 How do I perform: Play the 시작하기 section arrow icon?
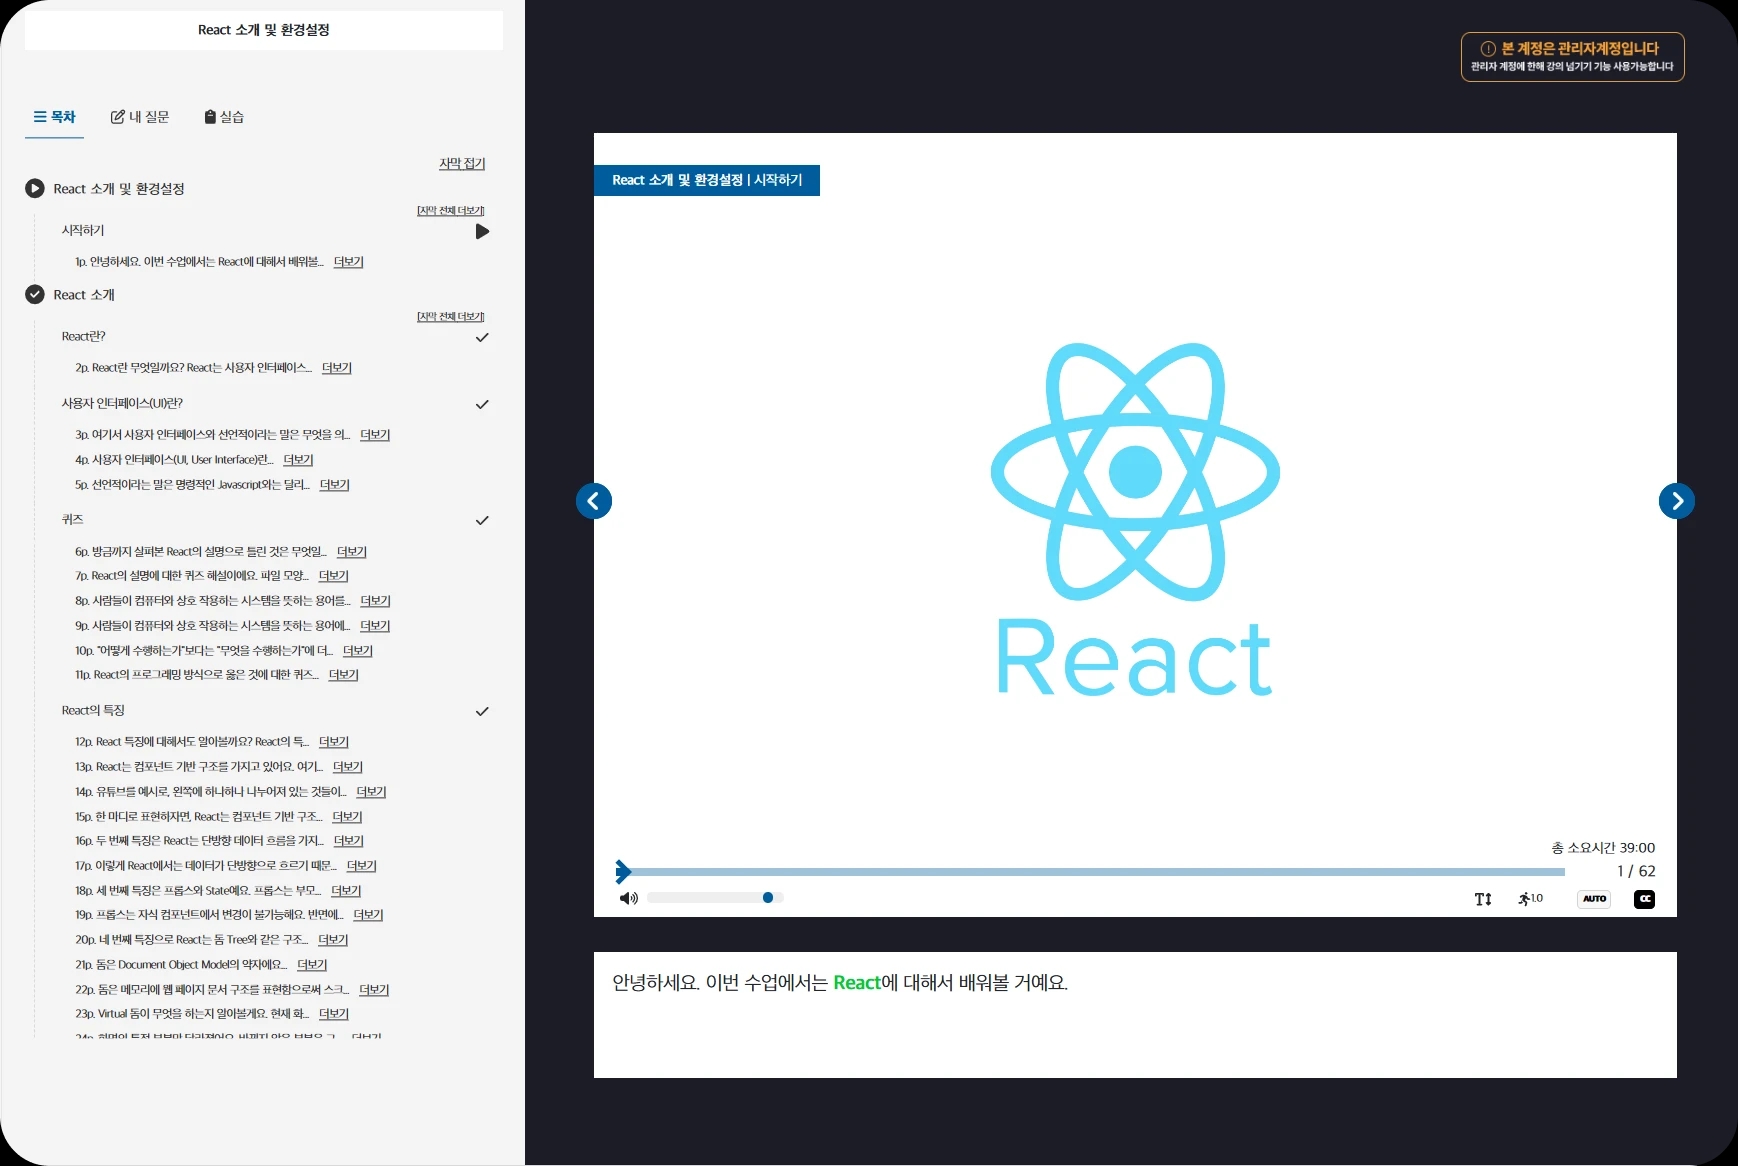pyautogui.click(x=482, y=232)
